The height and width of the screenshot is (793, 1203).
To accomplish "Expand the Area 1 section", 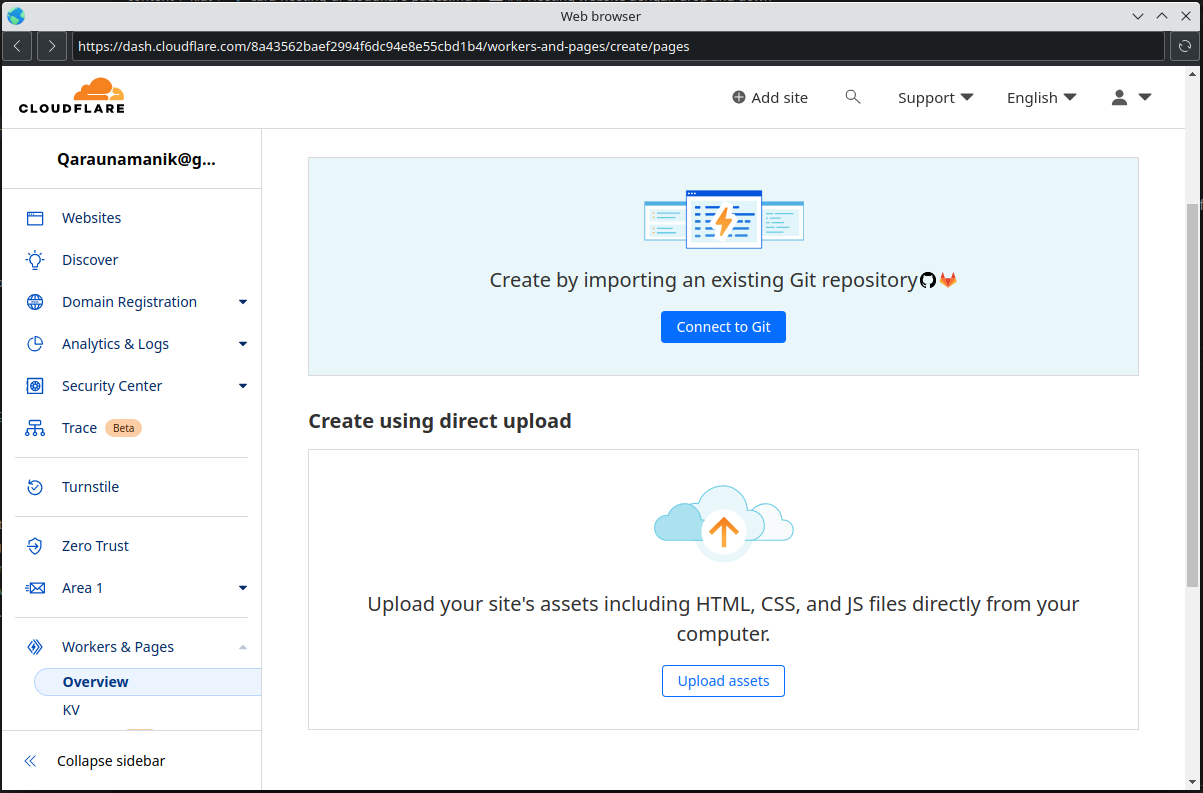I will point(242,587).
